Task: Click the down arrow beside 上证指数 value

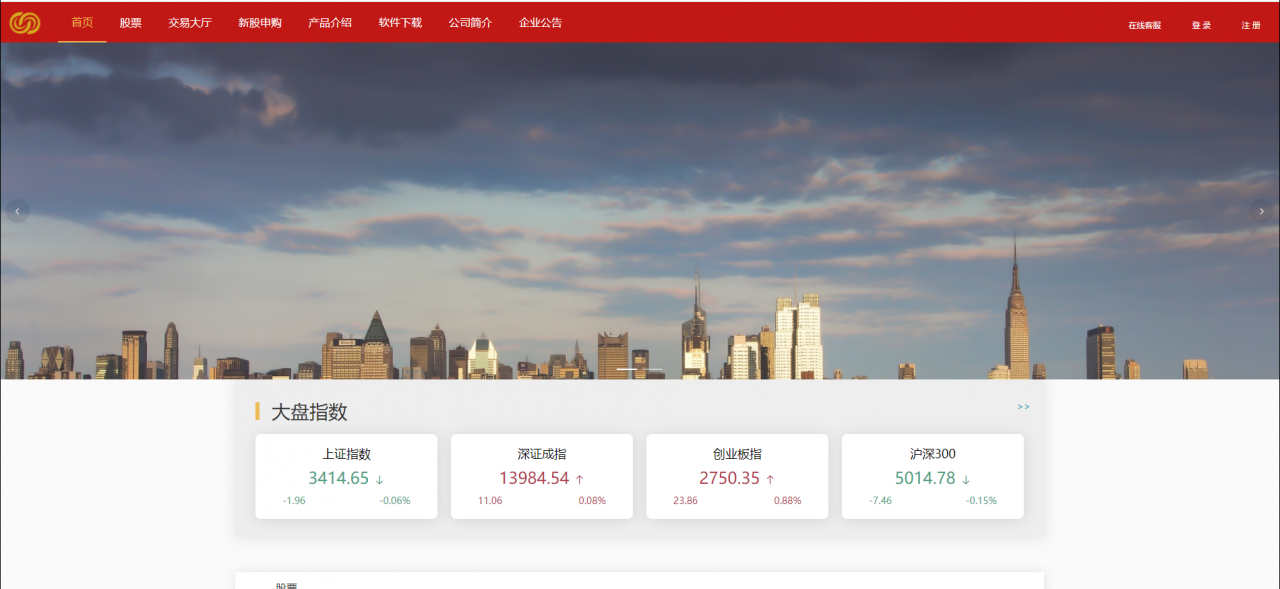Action: pyautogui.click(x=379, y=480)
